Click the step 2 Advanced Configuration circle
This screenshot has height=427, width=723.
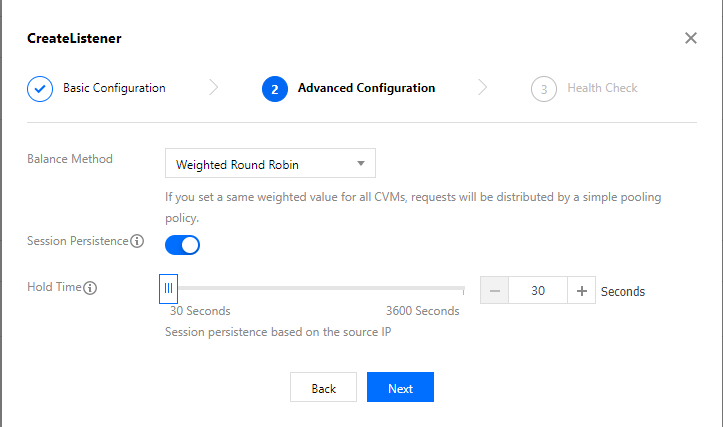[275, 88]
